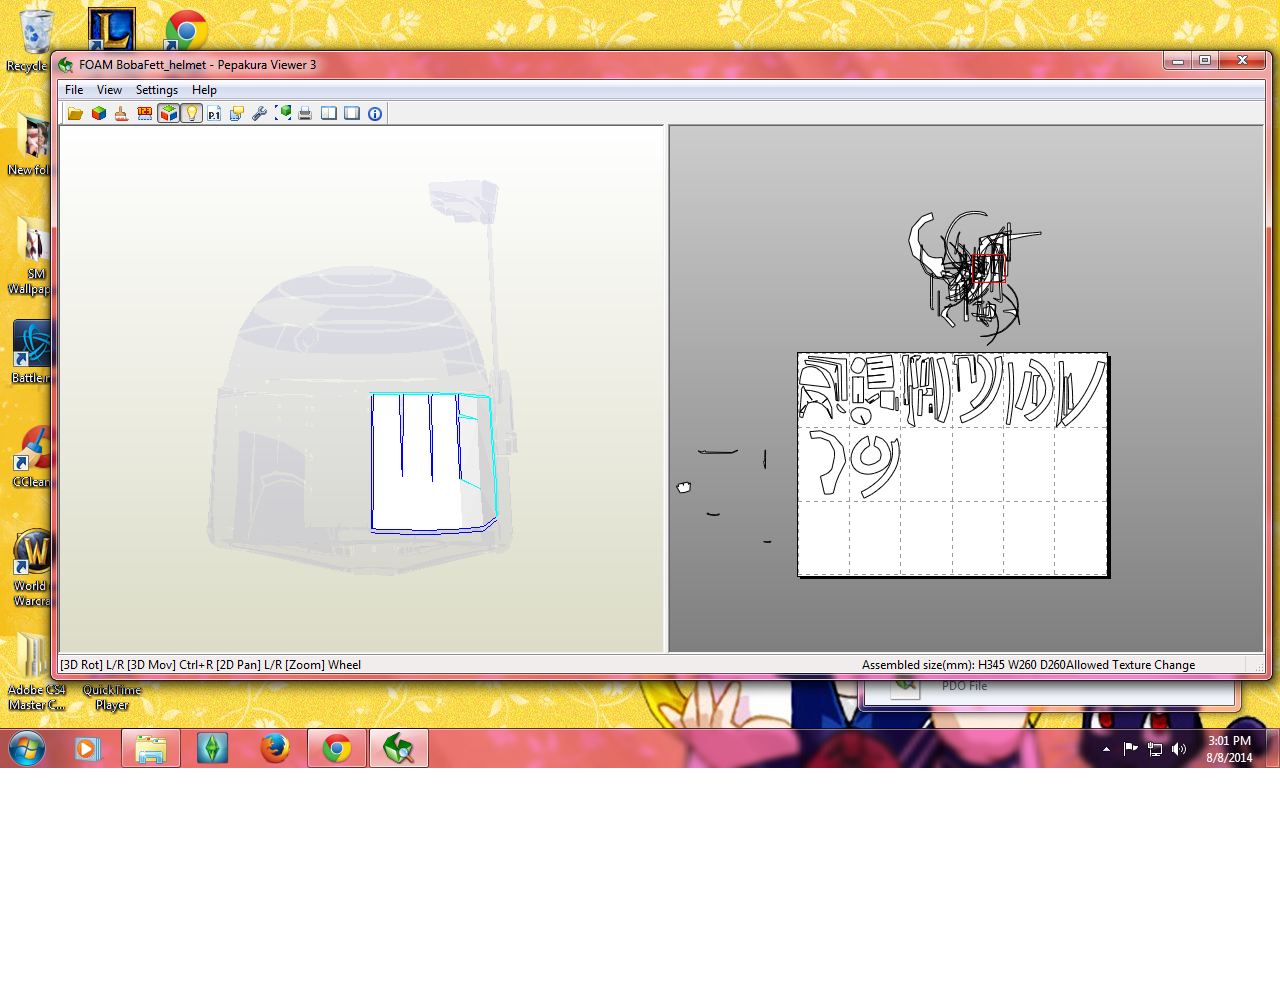The image size is (1280, 1000).
Task: Open settings with the wrench icon
Action: (260, 114)
